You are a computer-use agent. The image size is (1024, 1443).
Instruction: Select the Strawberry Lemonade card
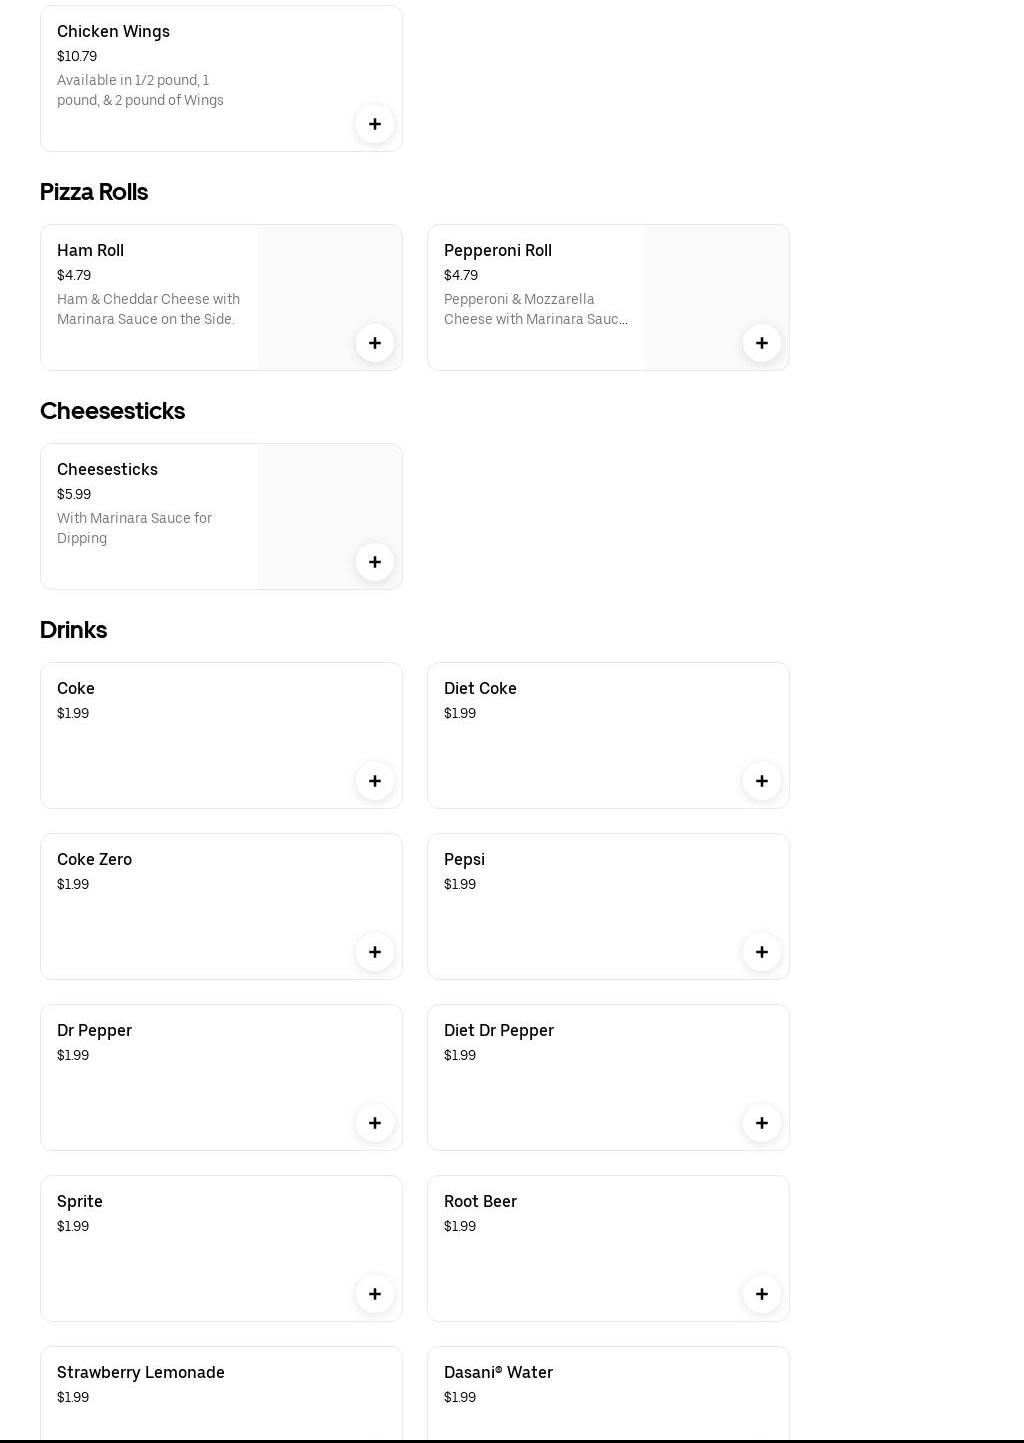point(221,1394)
